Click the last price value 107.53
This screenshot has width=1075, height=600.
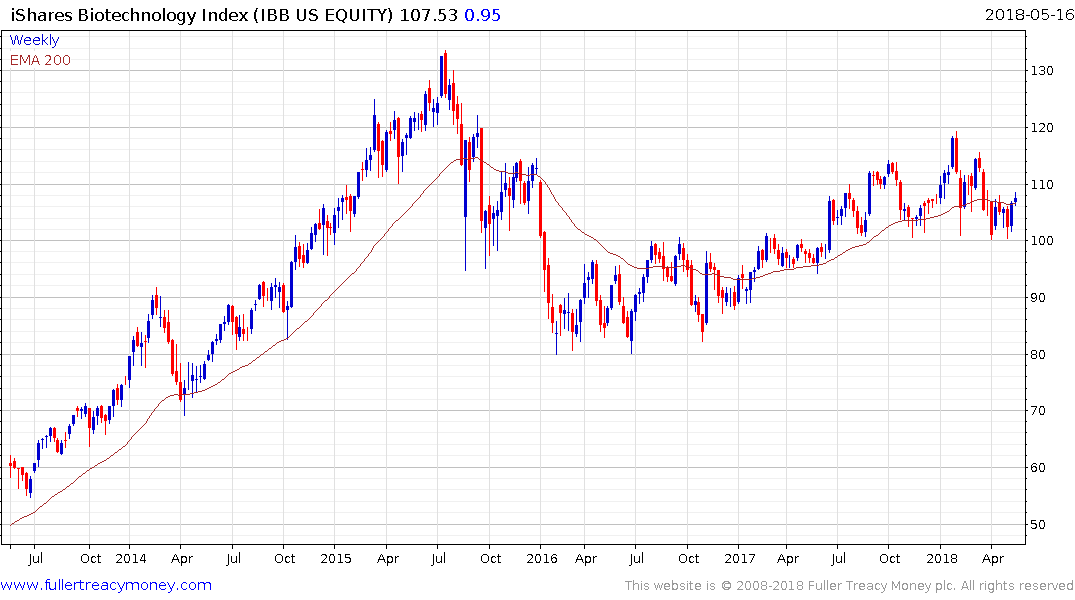coord(428,15)
